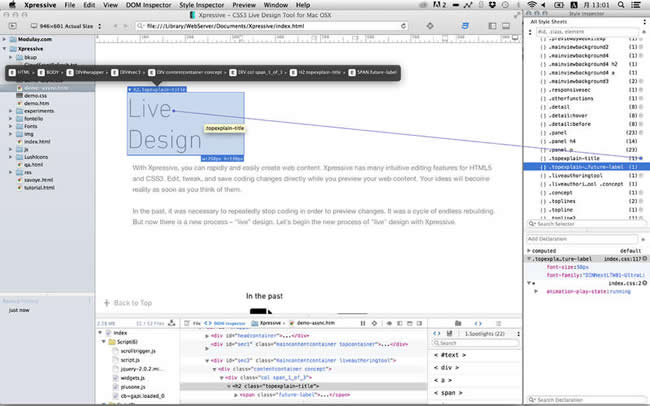Click the Search Selector field
650x406 pixels.
(x=587, y=224)
